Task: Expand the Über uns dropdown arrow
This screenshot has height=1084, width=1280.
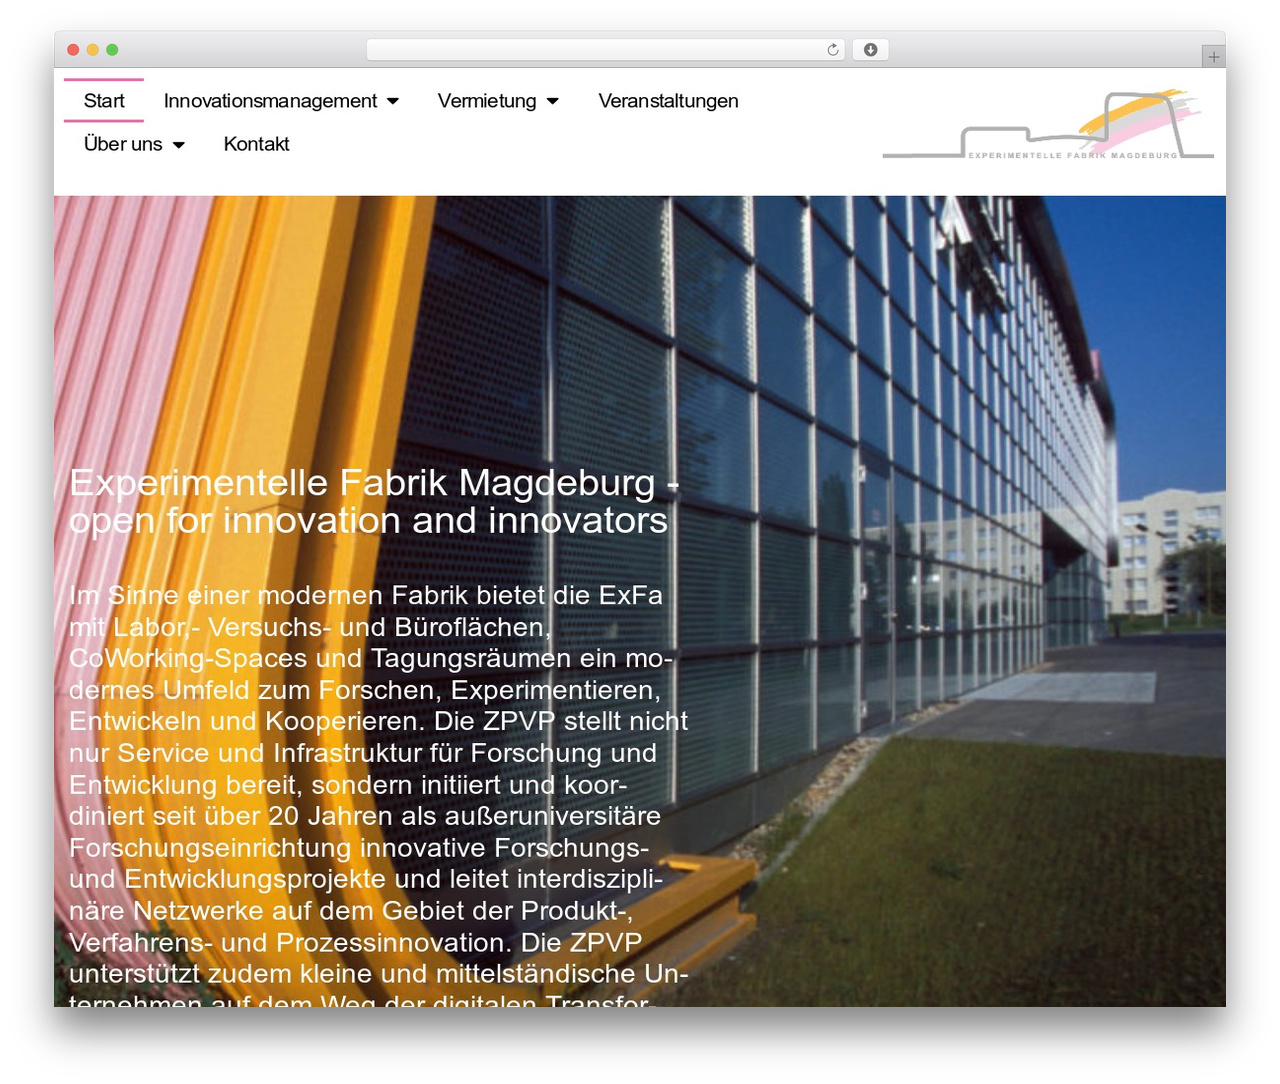Action: coord(178,145)
